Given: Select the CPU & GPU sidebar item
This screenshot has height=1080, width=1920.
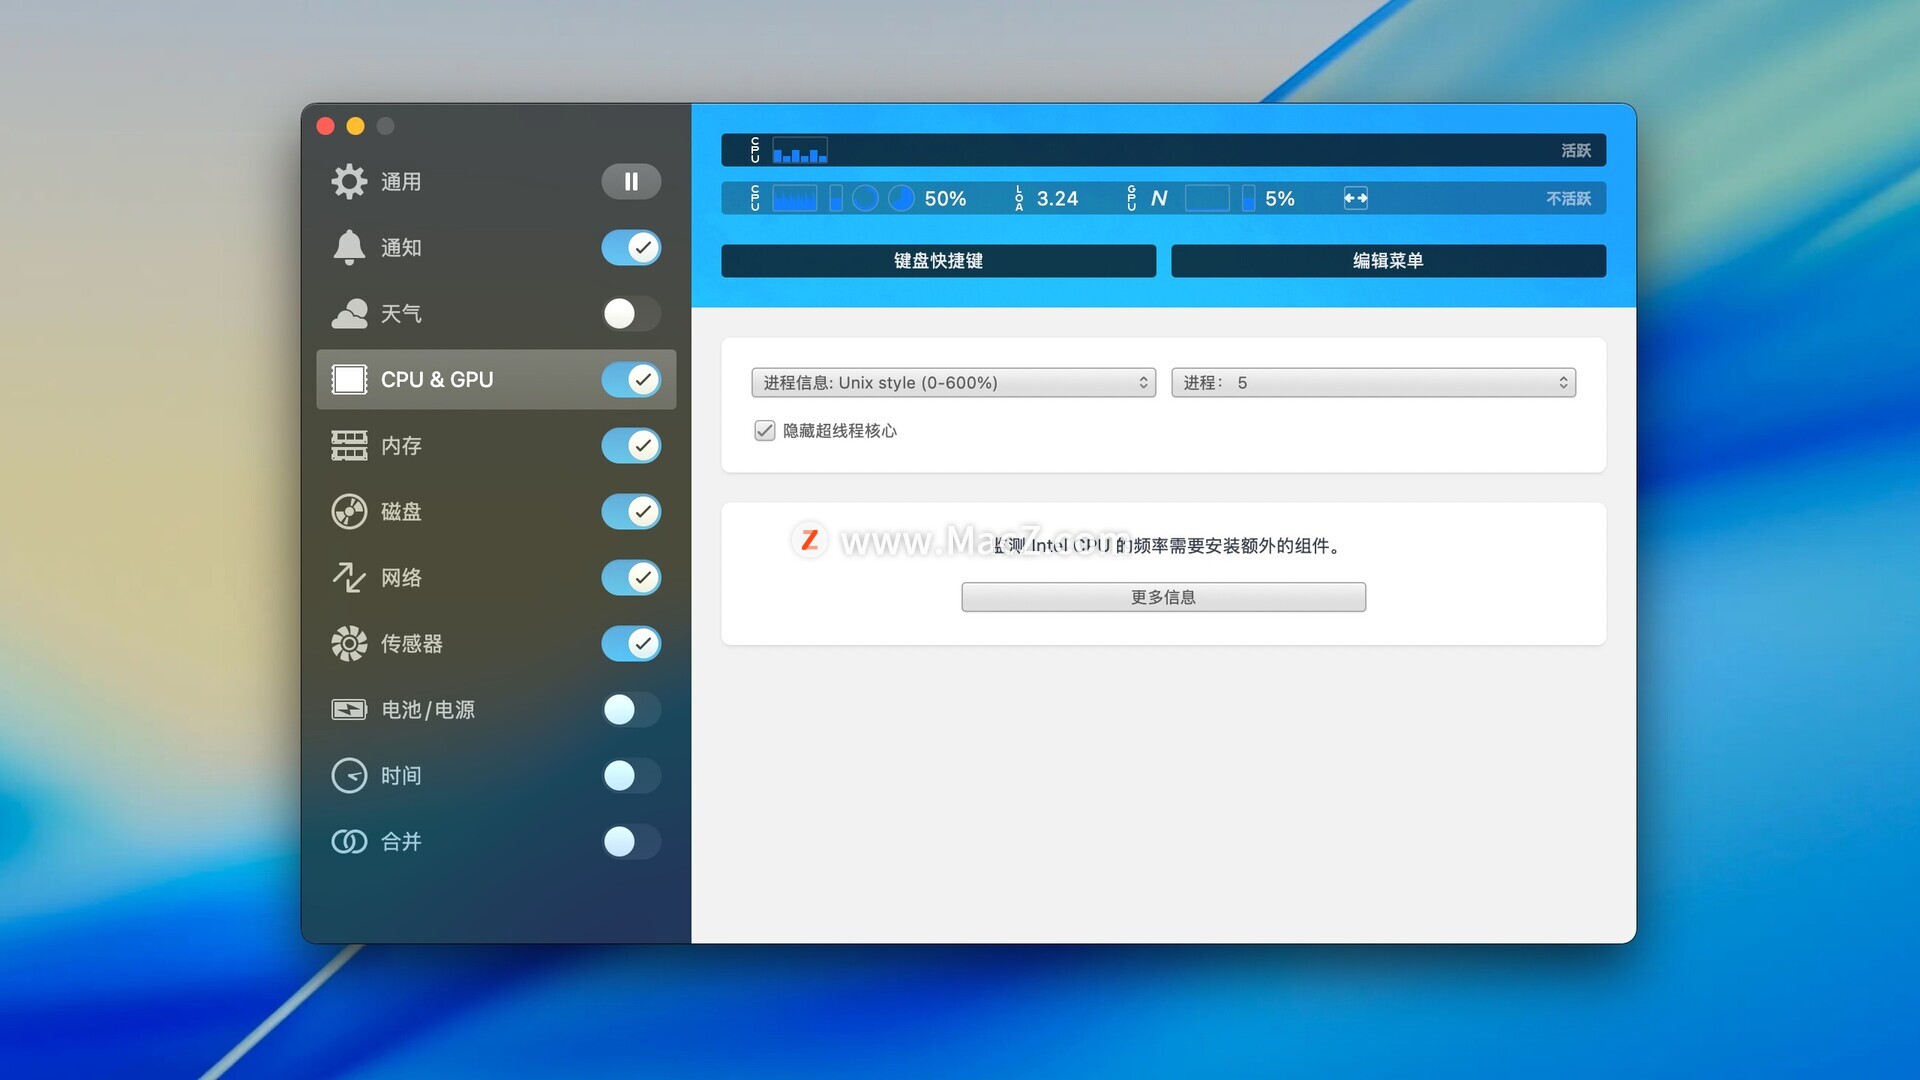Looking at the screenshot, I should tap(437, 380).
